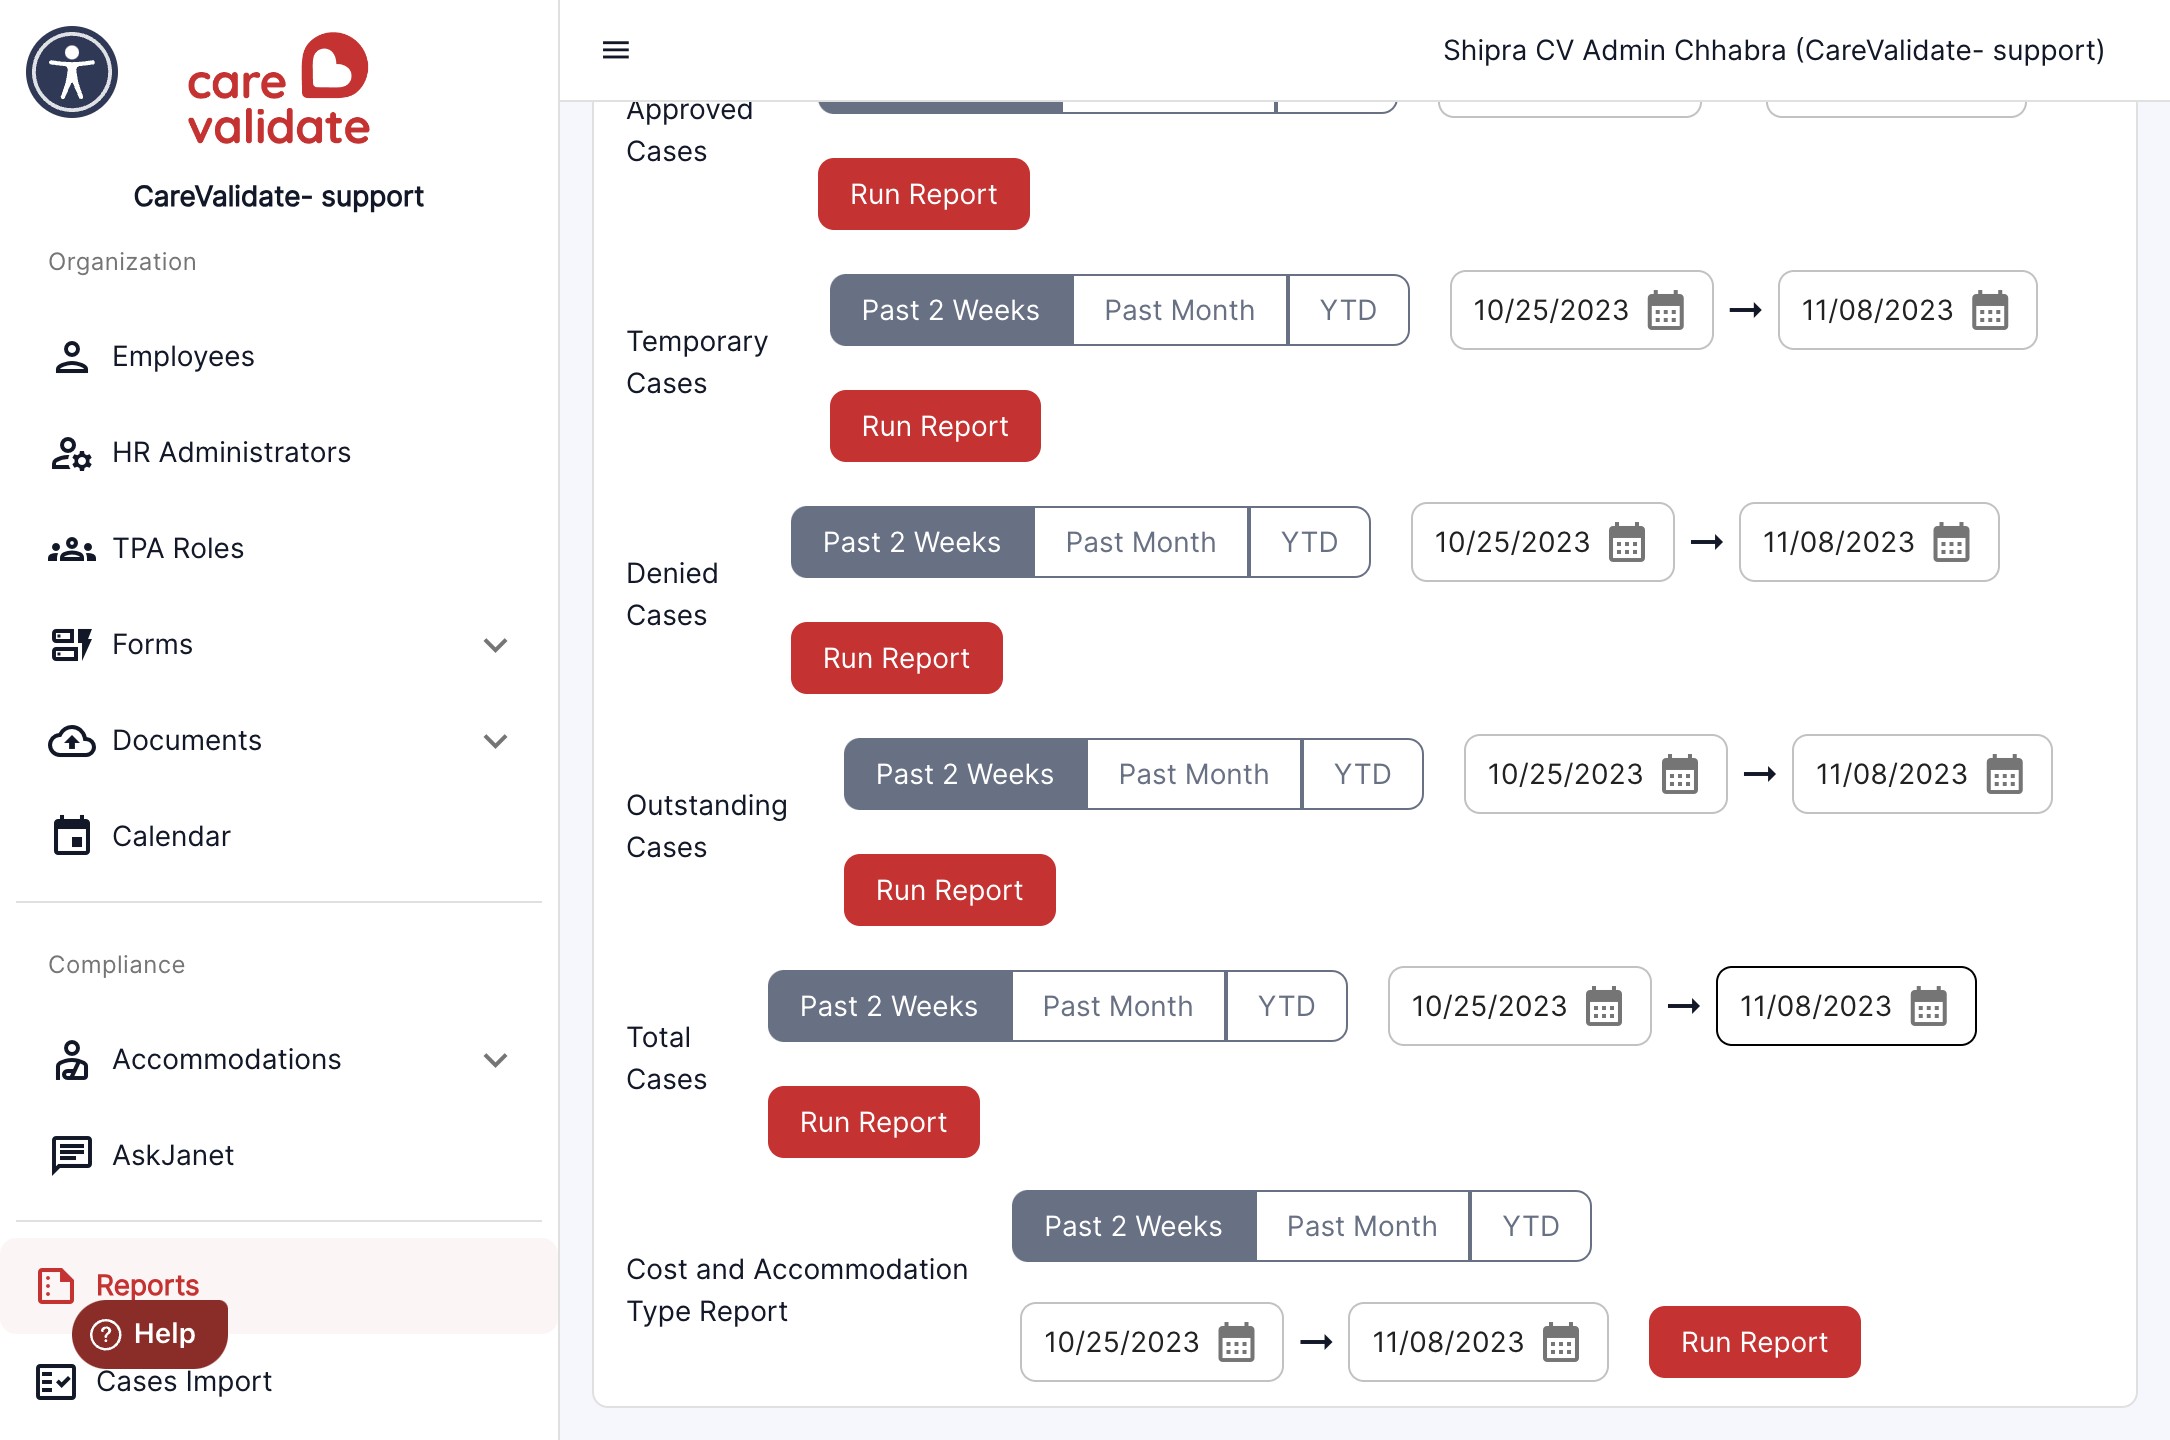Open the accessibility options icon
This screenshot has height=1440, width=2170.
(x=72, y=72)
